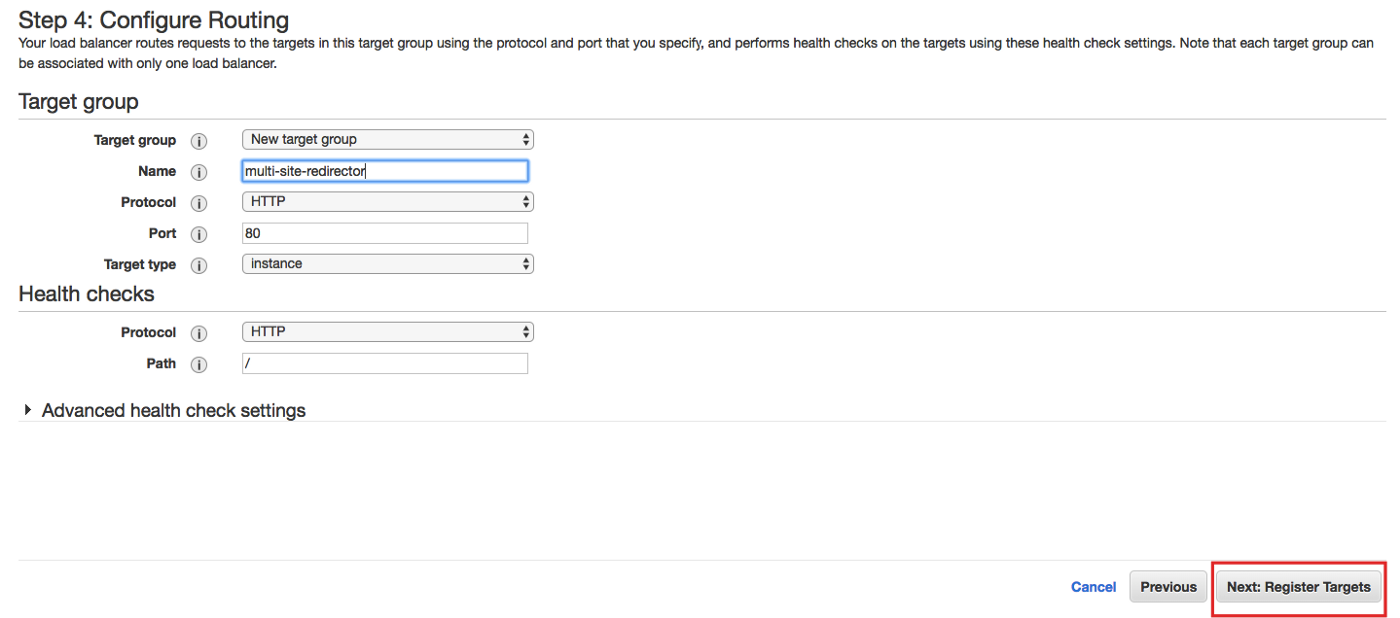Screen dimensions: 1400x618
Task: Proceed with Next: Register Targets button
Action: pos(1298,587)
